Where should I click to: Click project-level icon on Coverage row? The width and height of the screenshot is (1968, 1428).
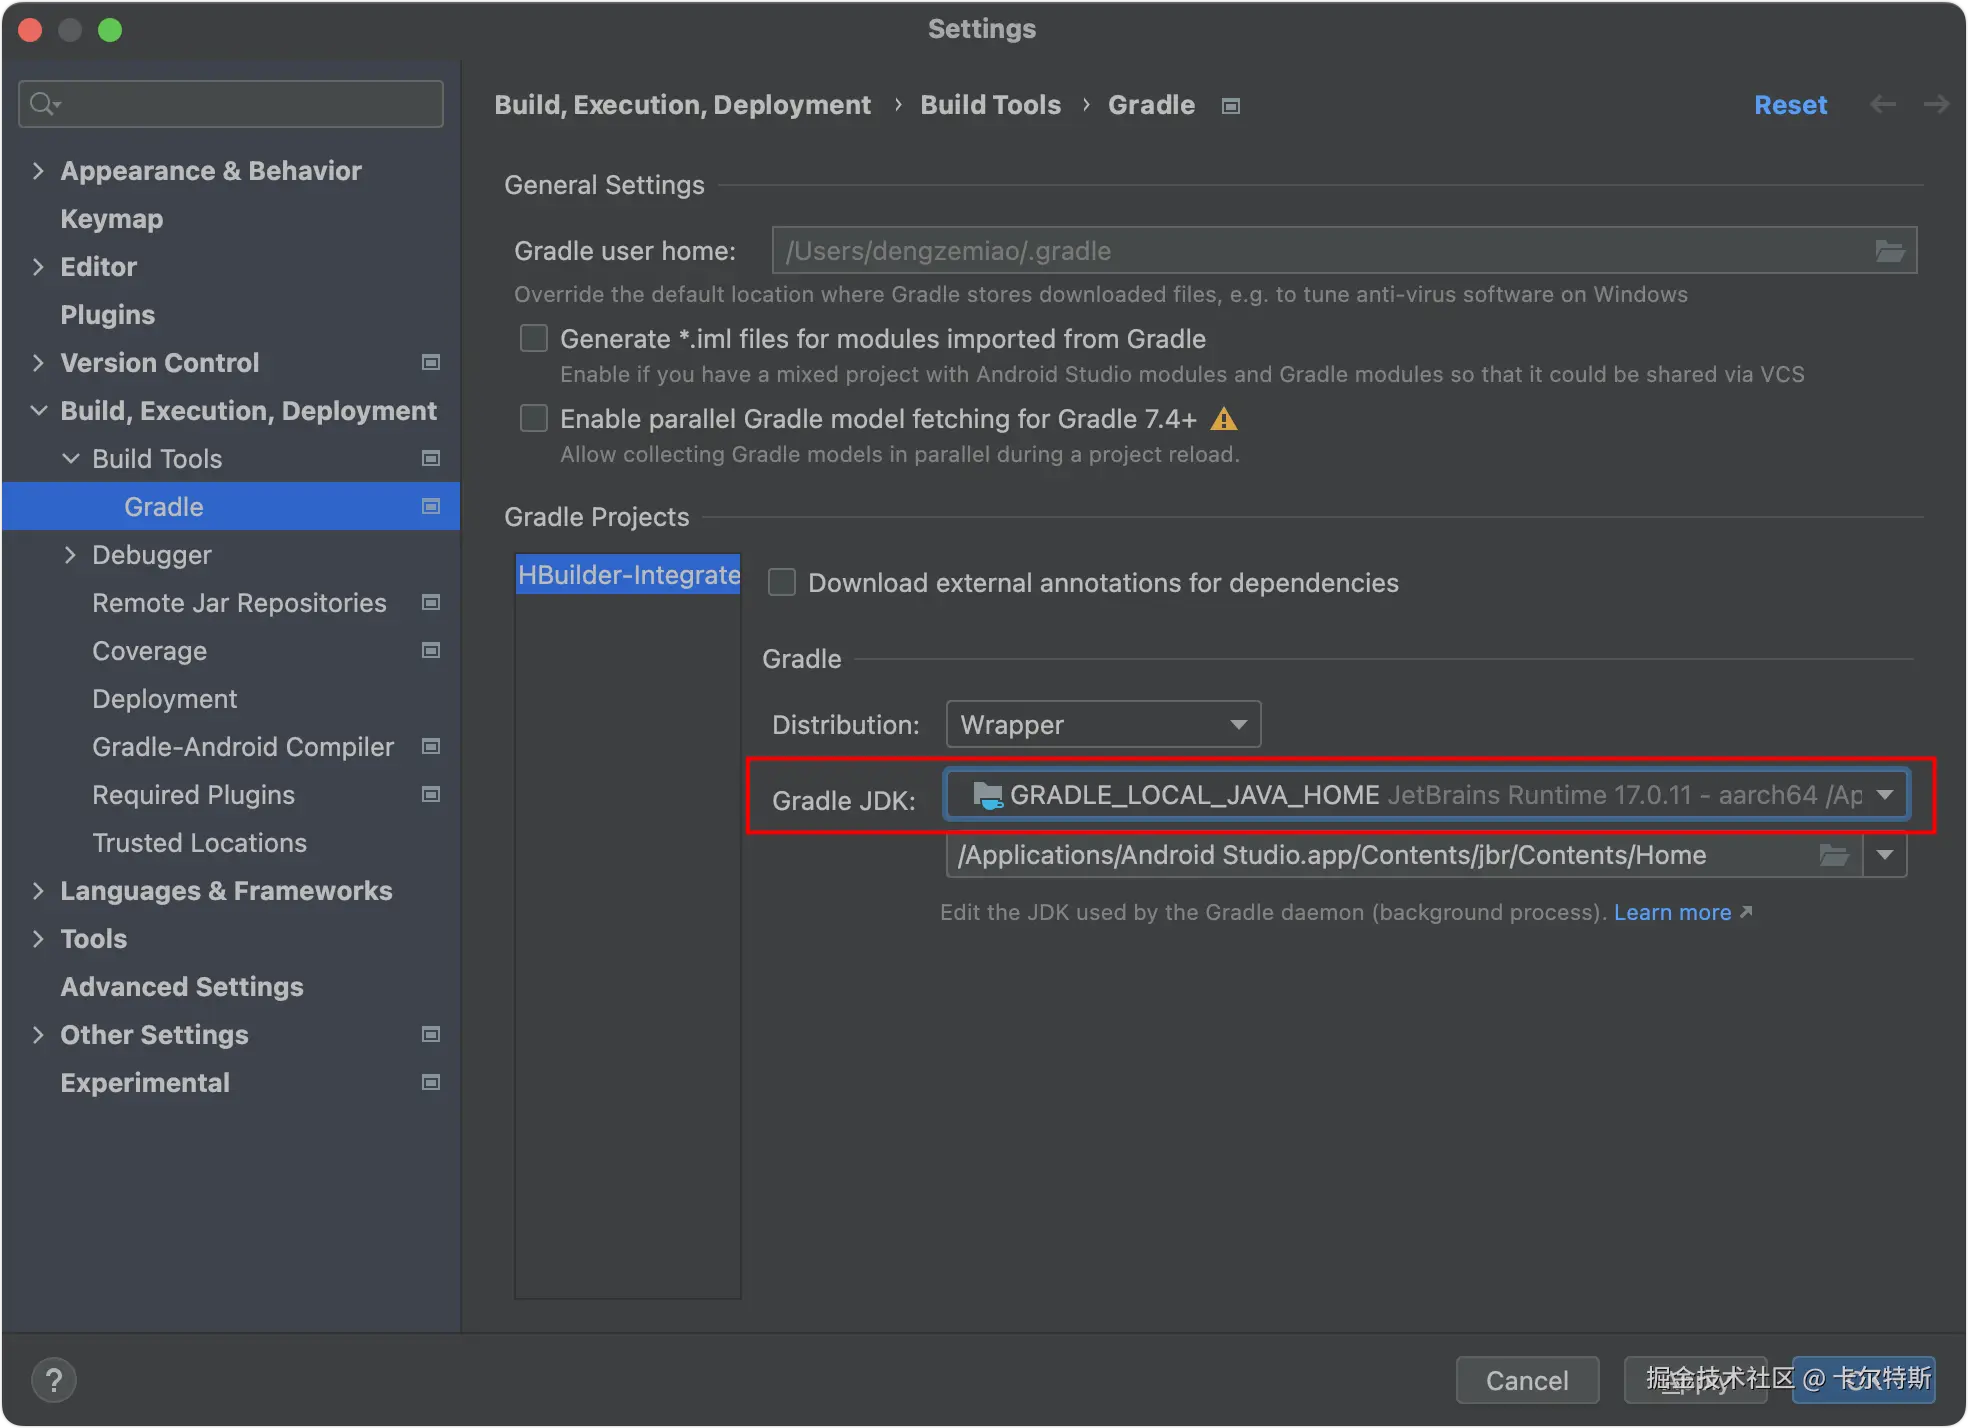431,651
